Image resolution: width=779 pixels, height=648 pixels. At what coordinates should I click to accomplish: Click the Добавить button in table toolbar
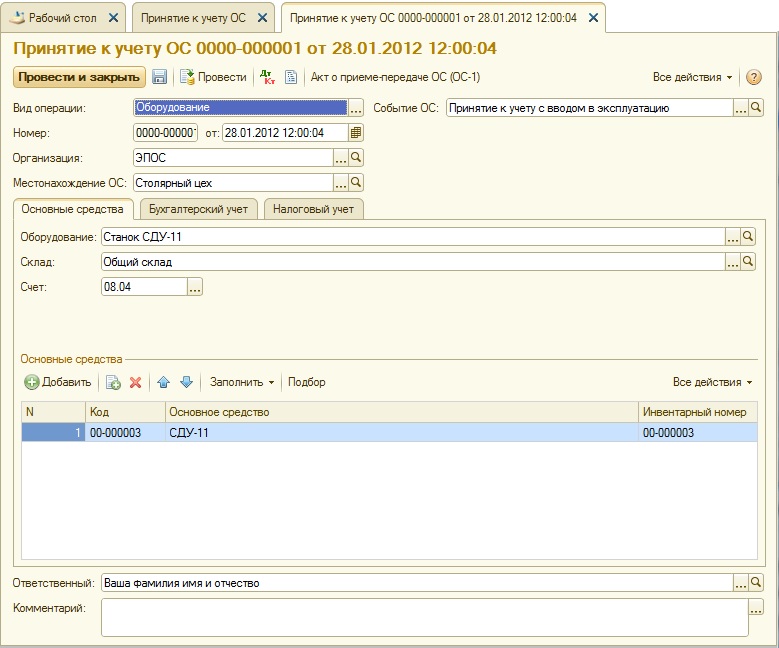tap(58, 382)
